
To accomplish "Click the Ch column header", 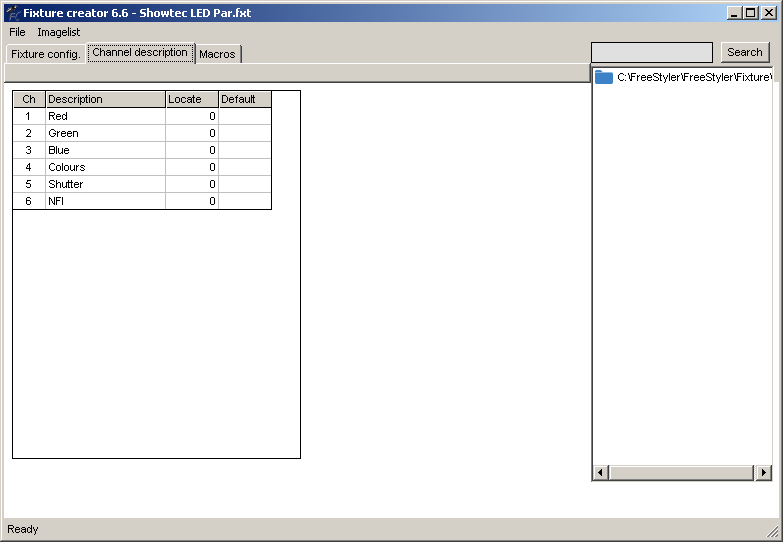I will coord(29,99).
